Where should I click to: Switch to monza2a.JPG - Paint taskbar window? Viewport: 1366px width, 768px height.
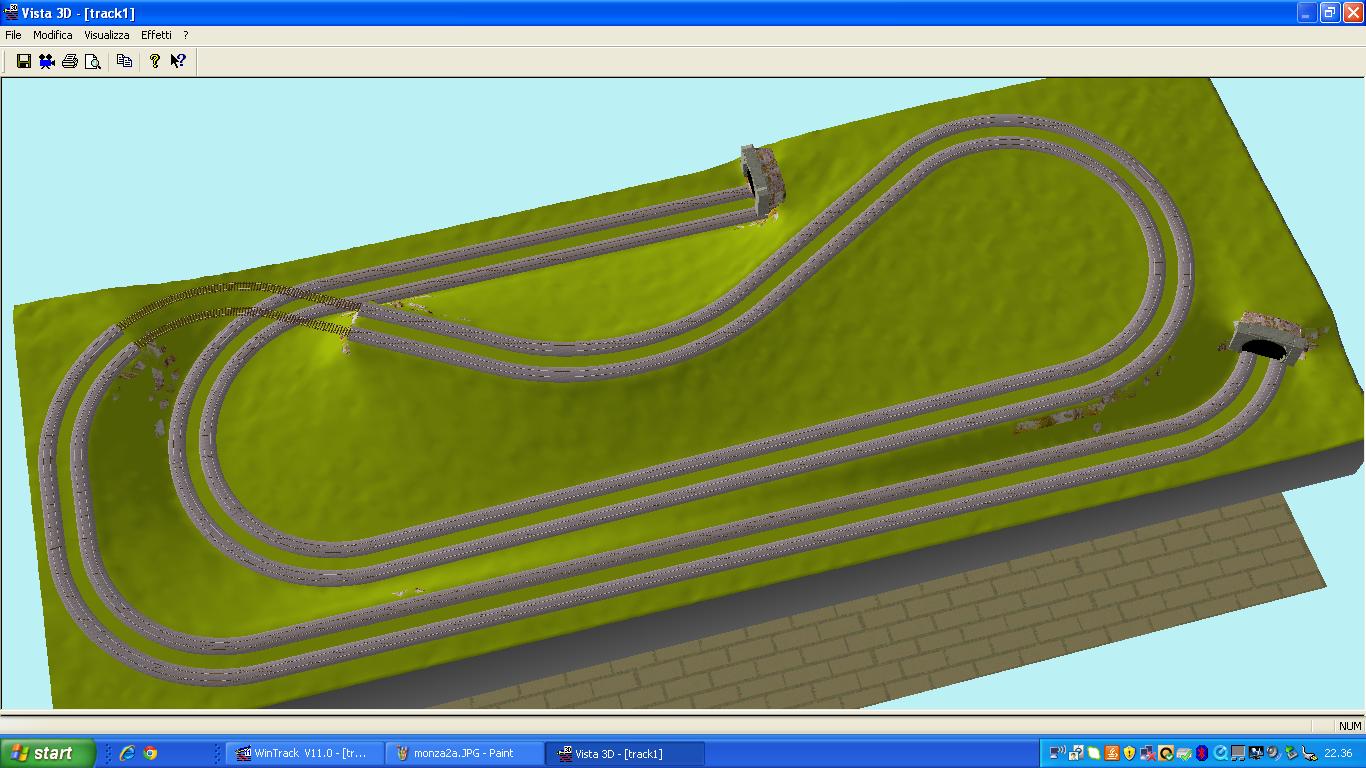coord(465,753)
